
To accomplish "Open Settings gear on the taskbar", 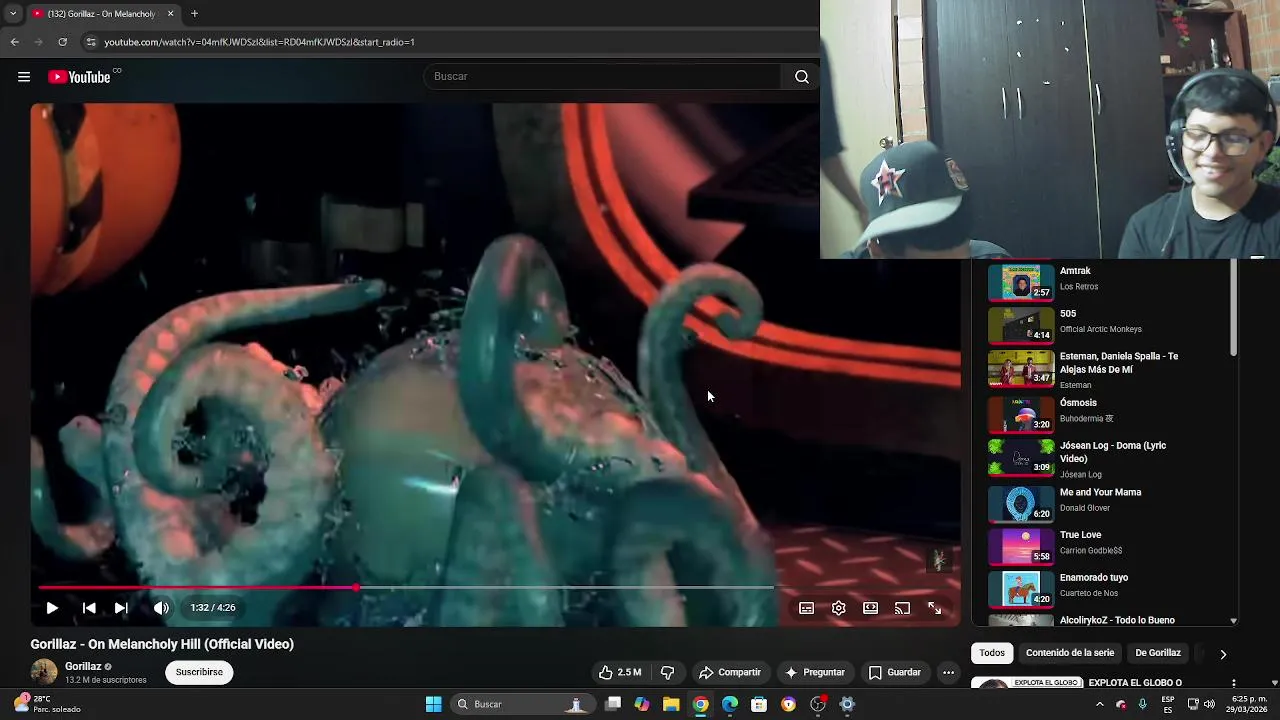I will [x=847, y=704].
